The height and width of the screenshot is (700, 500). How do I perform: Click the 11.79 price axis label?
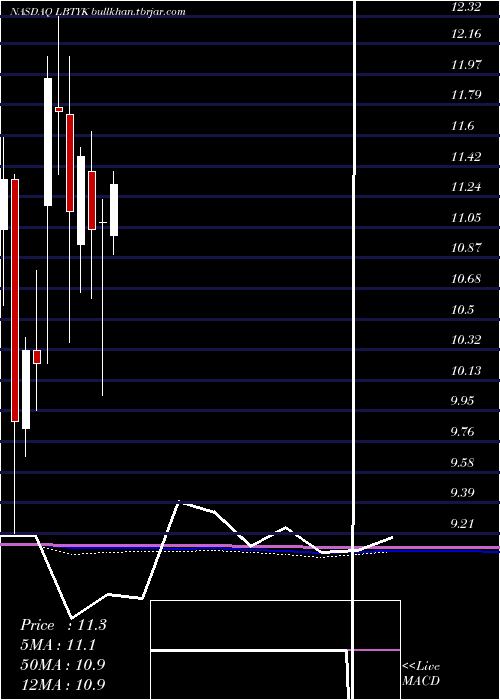click(x=466, y=95)
